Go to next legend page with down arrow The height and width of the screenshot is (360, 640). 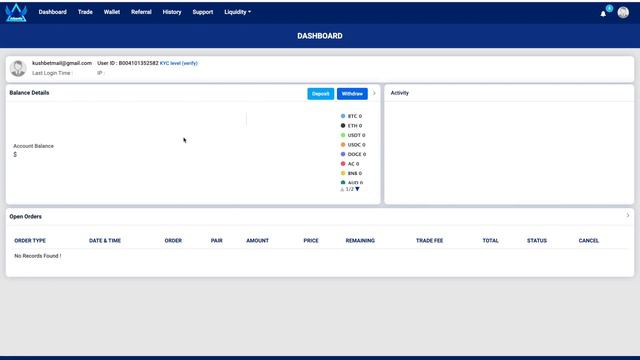[358, 189]
